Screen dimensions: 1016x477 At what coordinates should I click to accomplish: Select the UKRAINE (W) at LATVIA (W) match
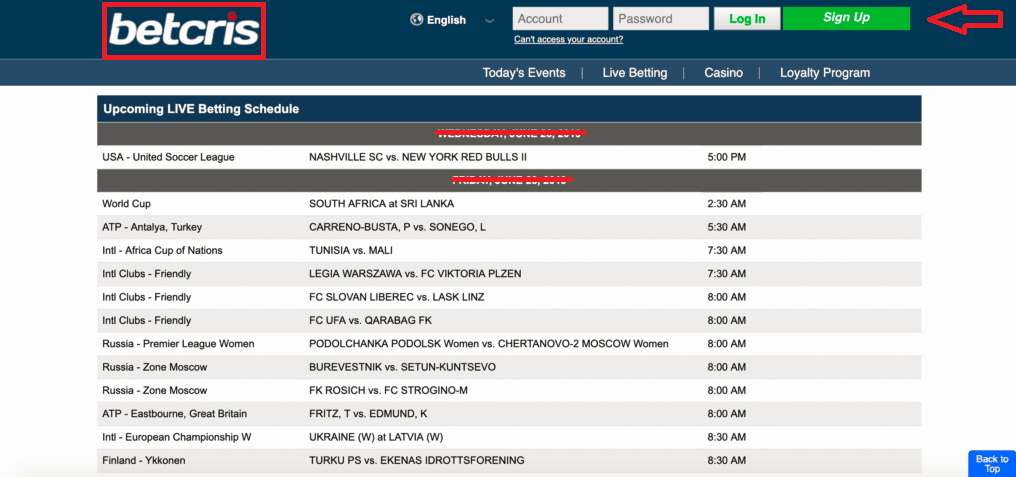[x=376, y=437]
